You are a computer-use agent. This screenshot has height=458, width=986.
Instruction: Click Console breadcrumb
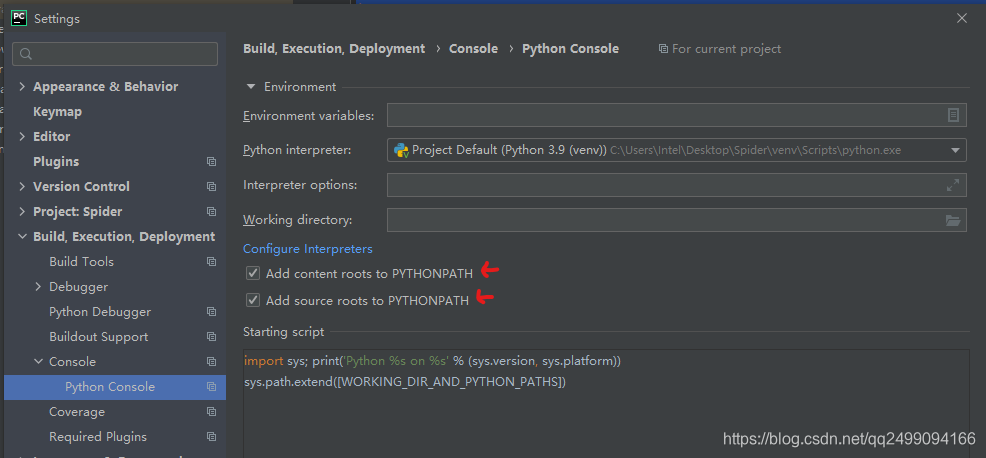(x=474, y=48)
